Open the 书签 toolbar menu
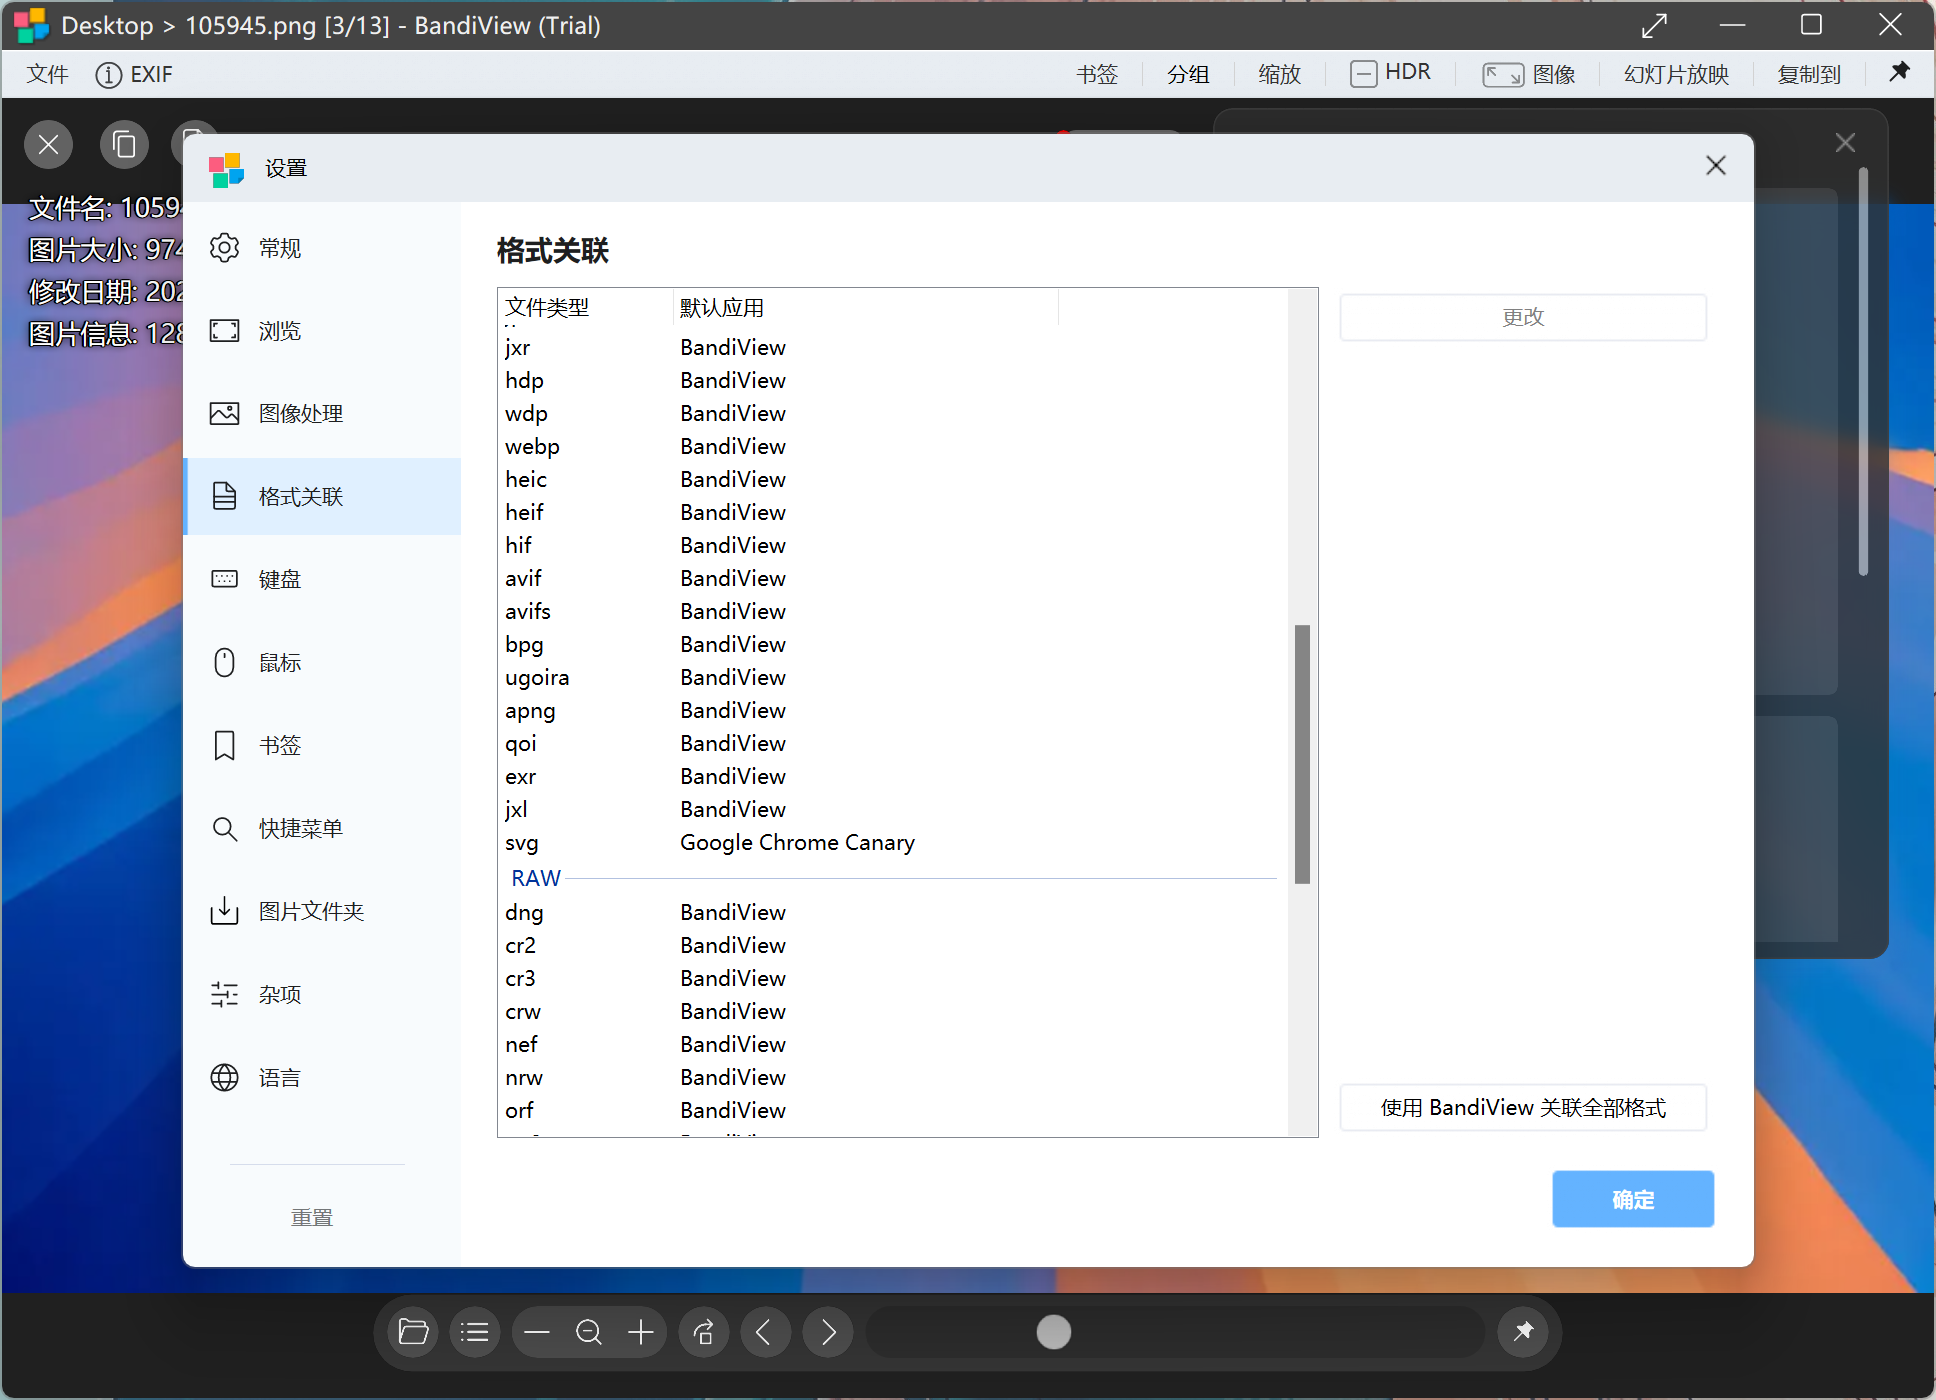This screenshot has width=1936, height=1400. (x=1097, y=74)
